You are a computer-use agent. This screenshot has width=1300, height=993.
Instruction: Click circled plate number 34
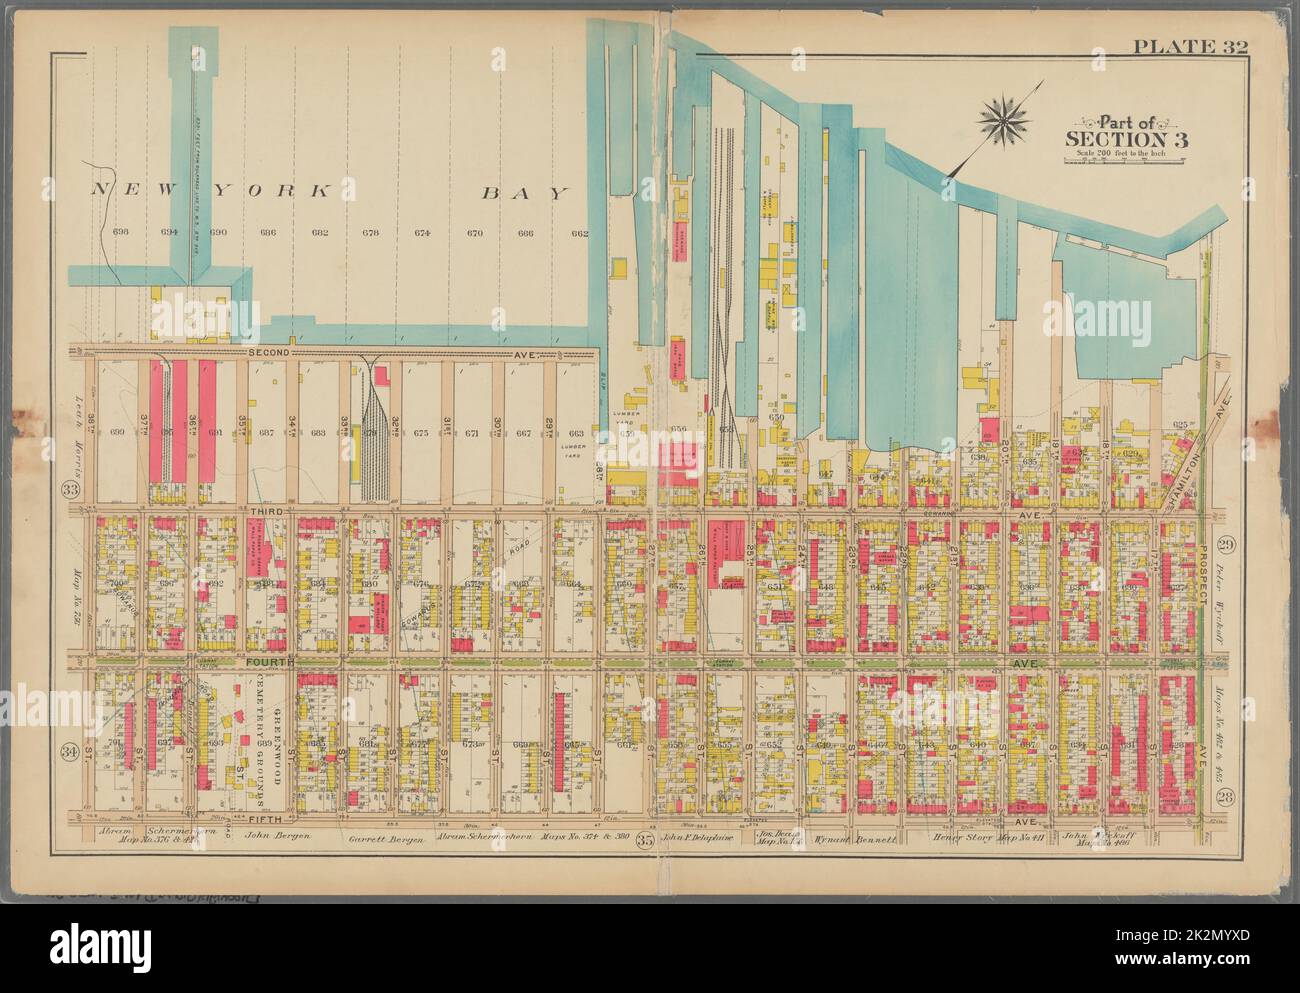pos(69,751)
